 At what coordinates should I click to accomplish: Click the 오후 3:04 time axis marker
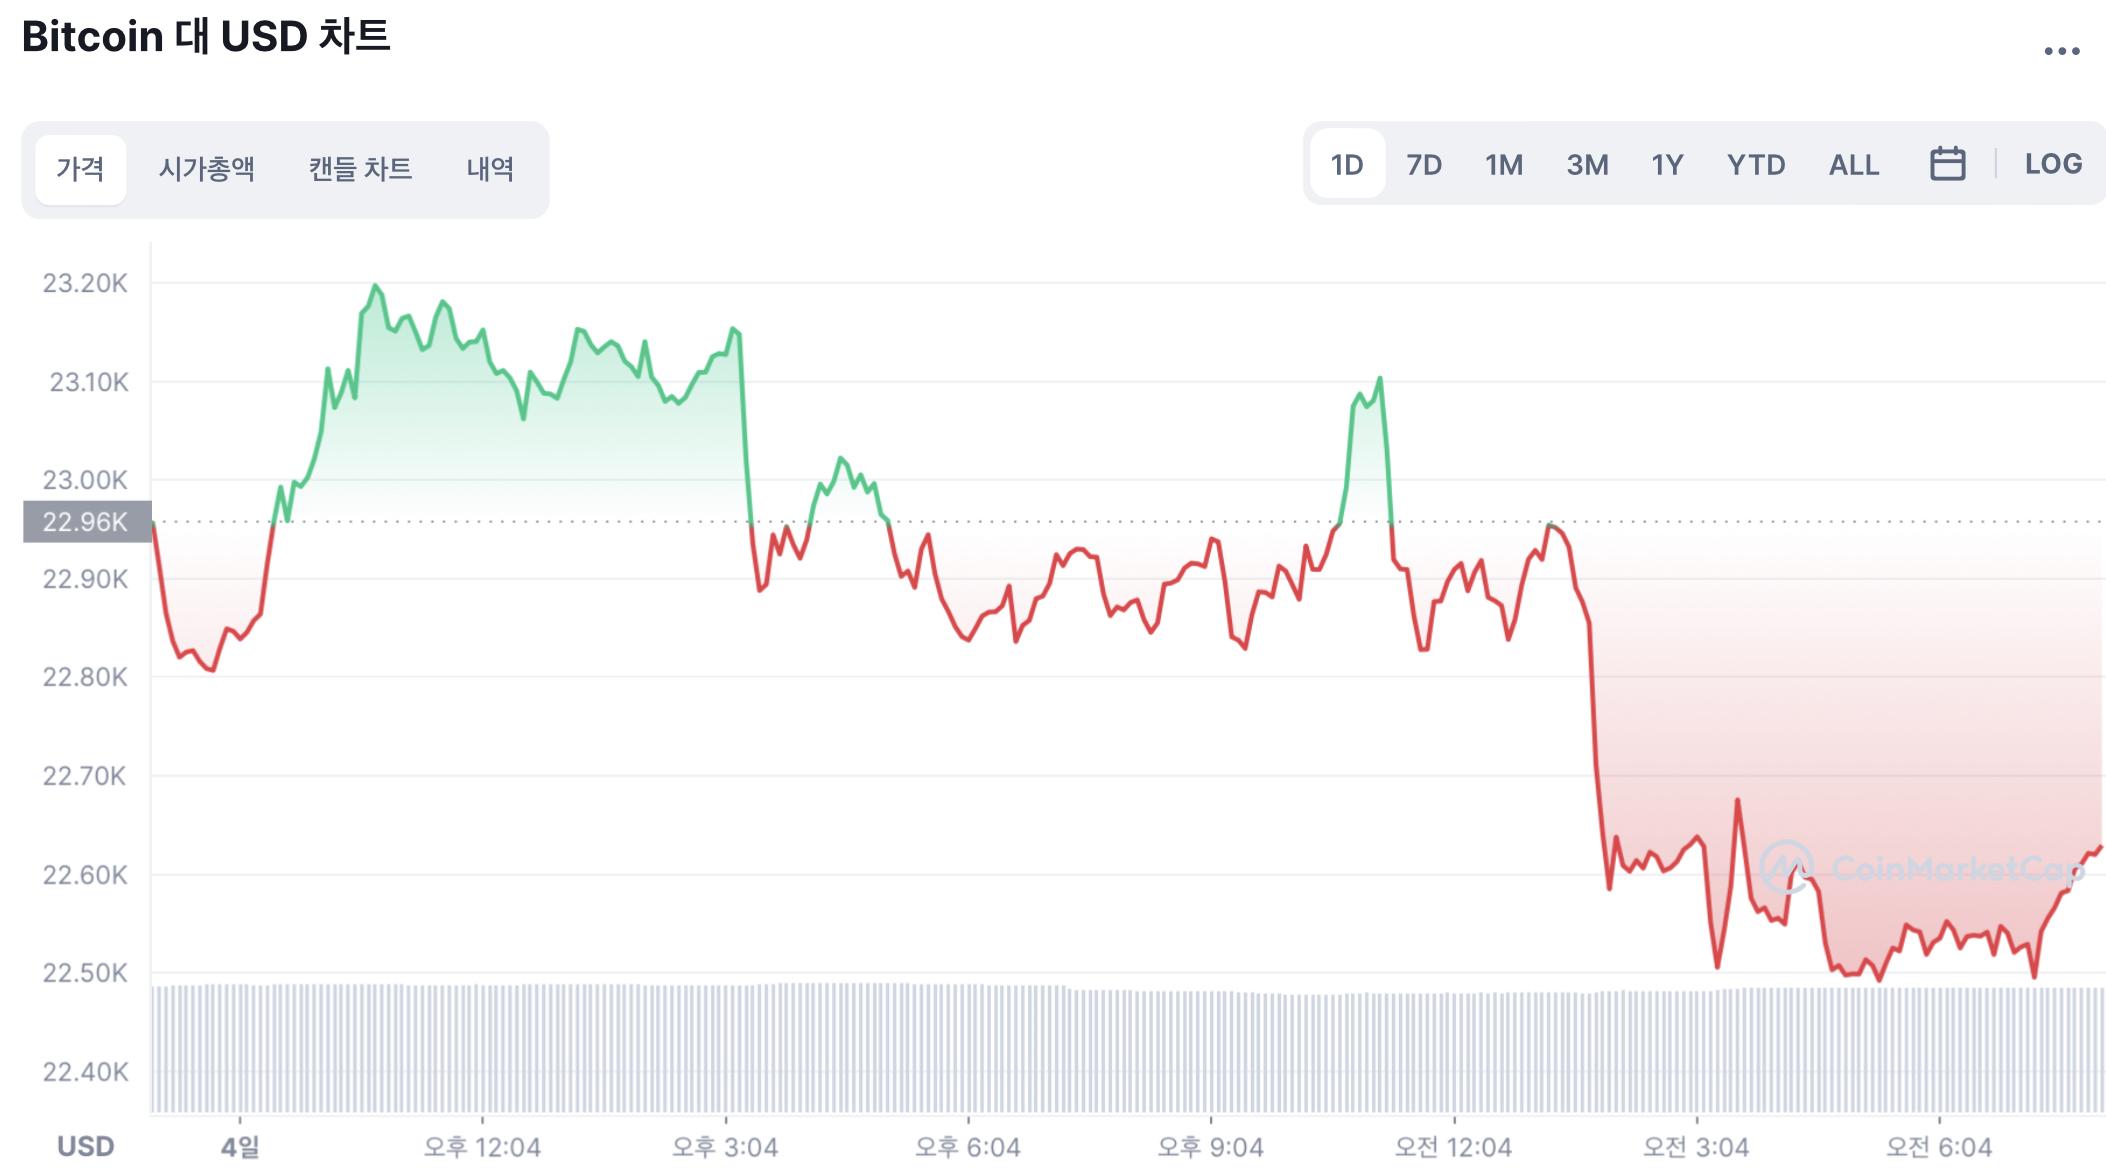point(725,1147)
